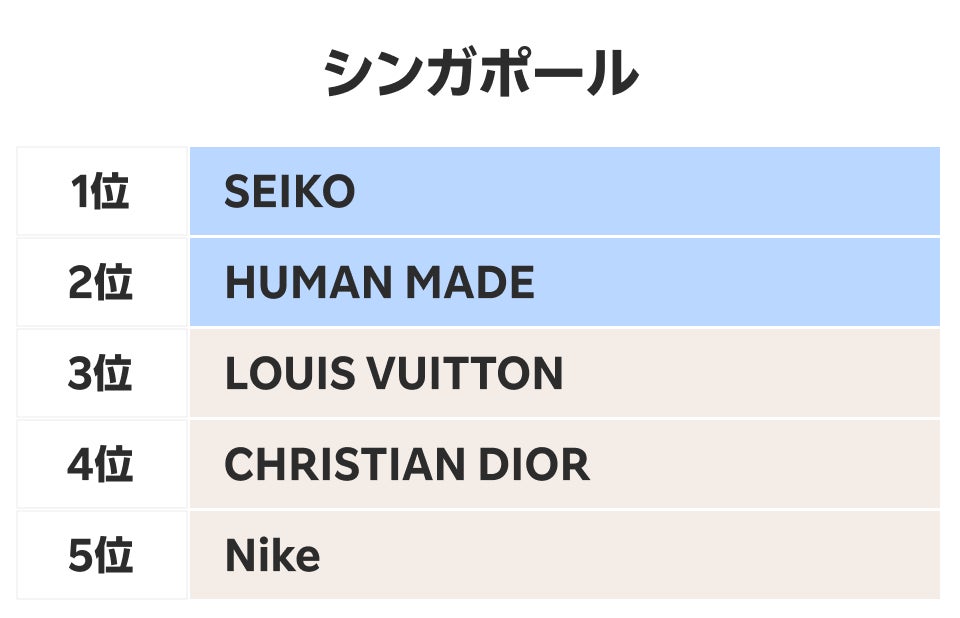
Task: Select the 1位 rank cell
Action: coord(101,191)
